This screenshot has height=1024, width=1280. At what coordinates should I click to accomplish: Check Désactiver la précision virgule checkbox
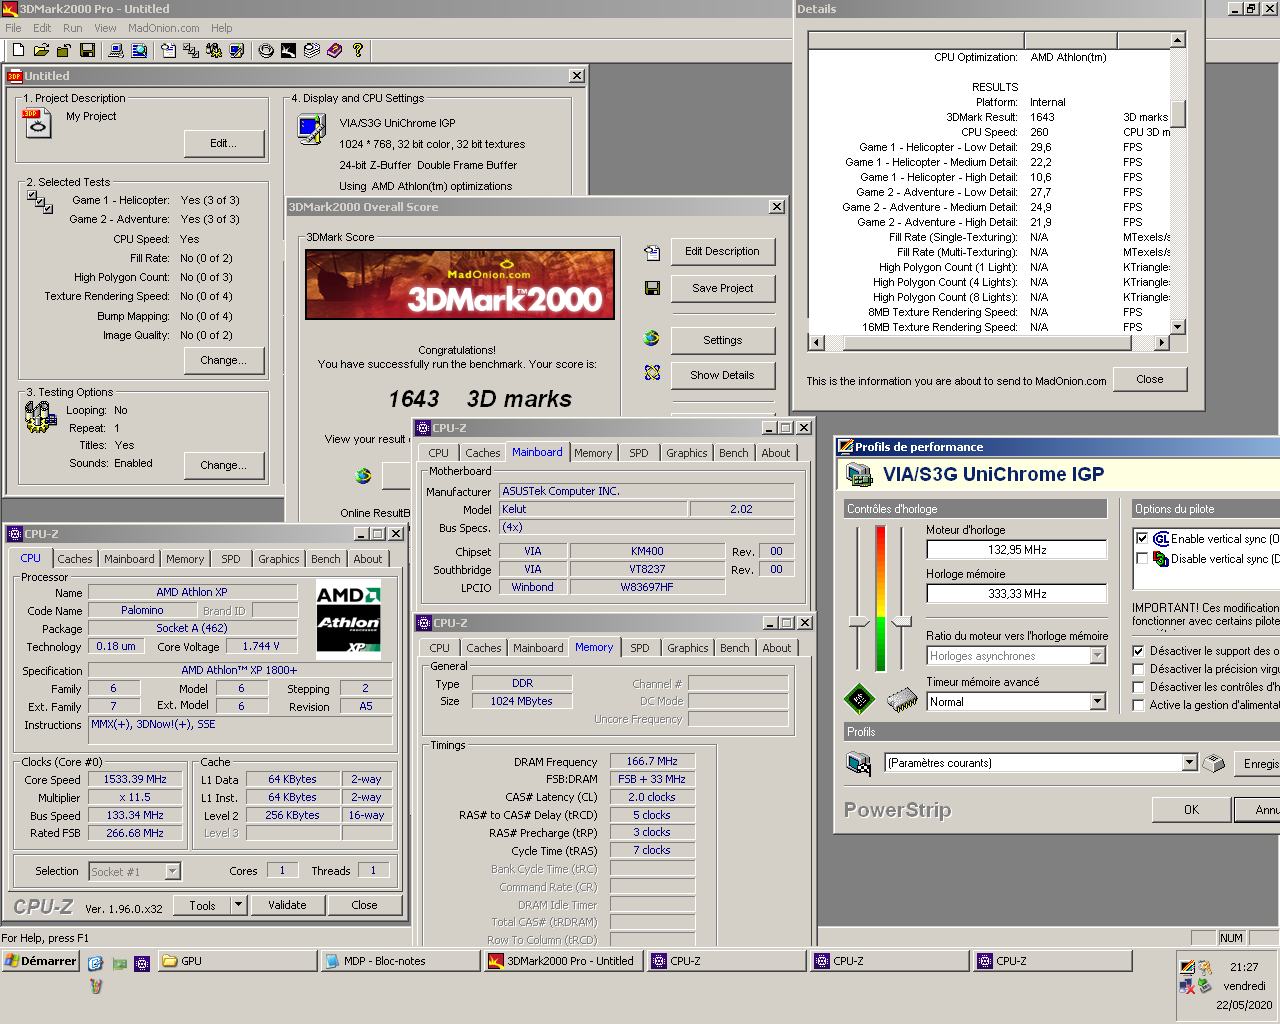1138,668
